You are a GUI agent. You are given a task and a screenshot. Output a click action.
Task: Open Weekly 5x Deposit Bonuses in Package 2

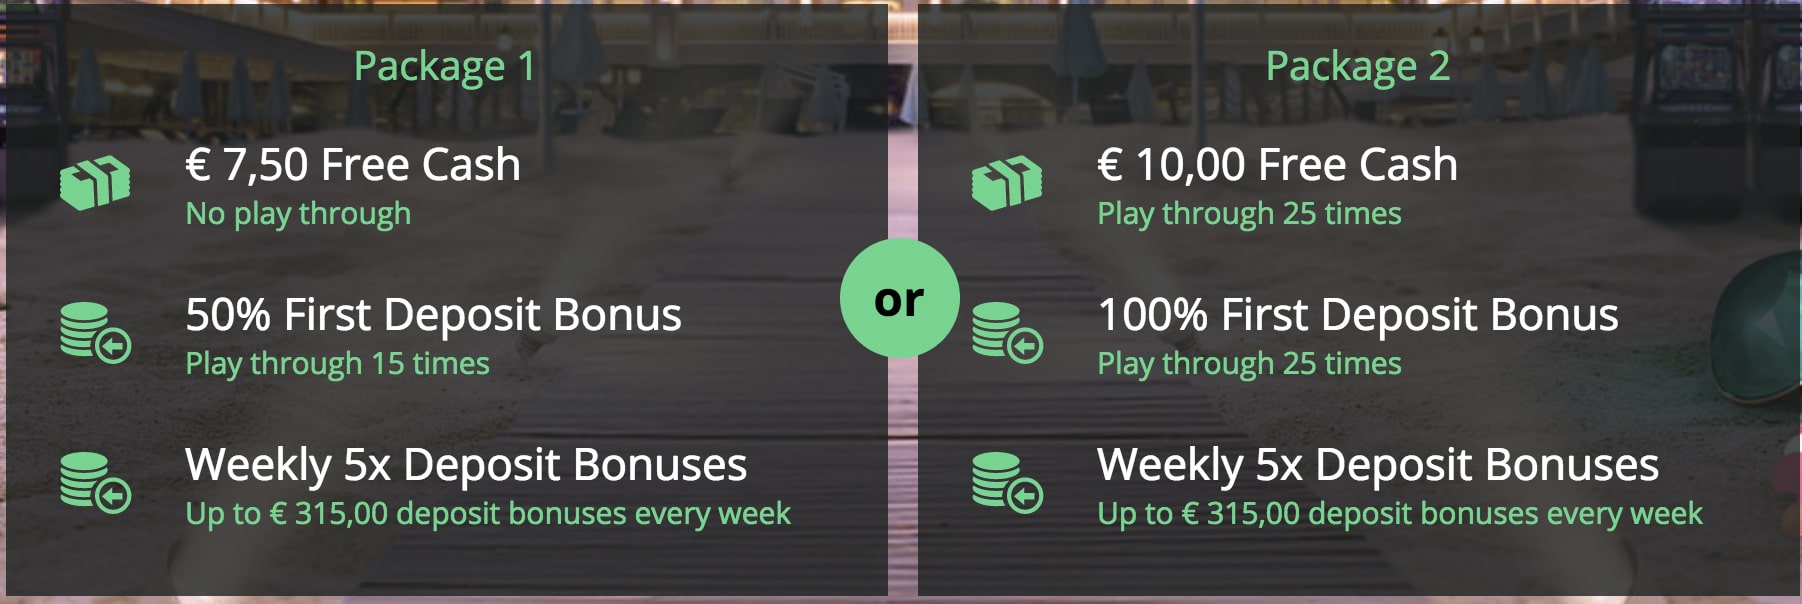1378,464
